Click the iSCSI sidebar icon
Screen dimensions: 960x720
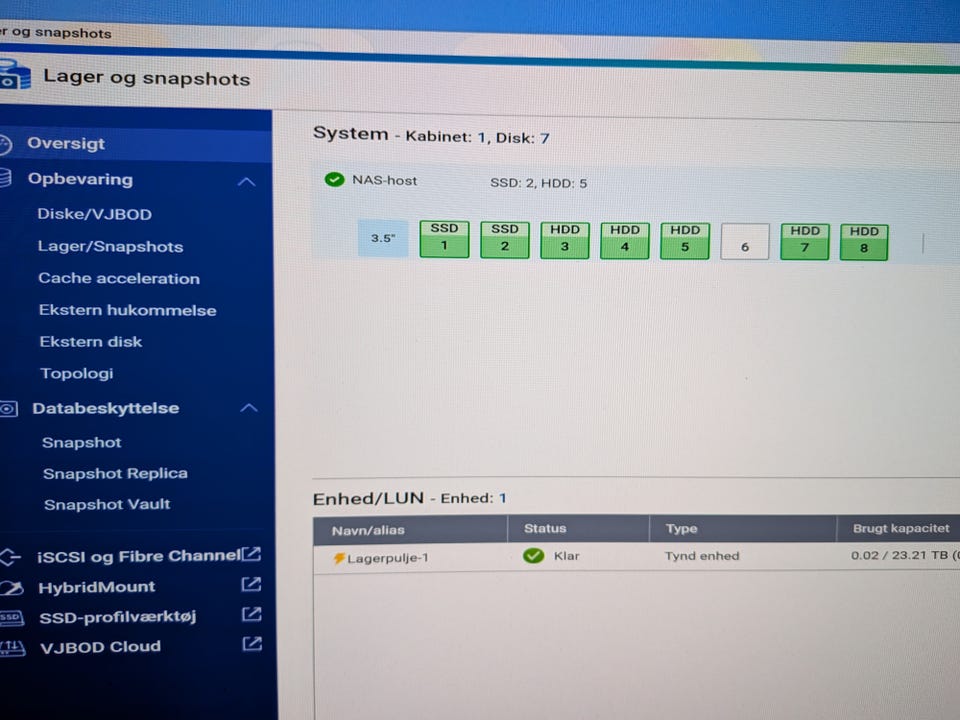(x=10, y=557)
